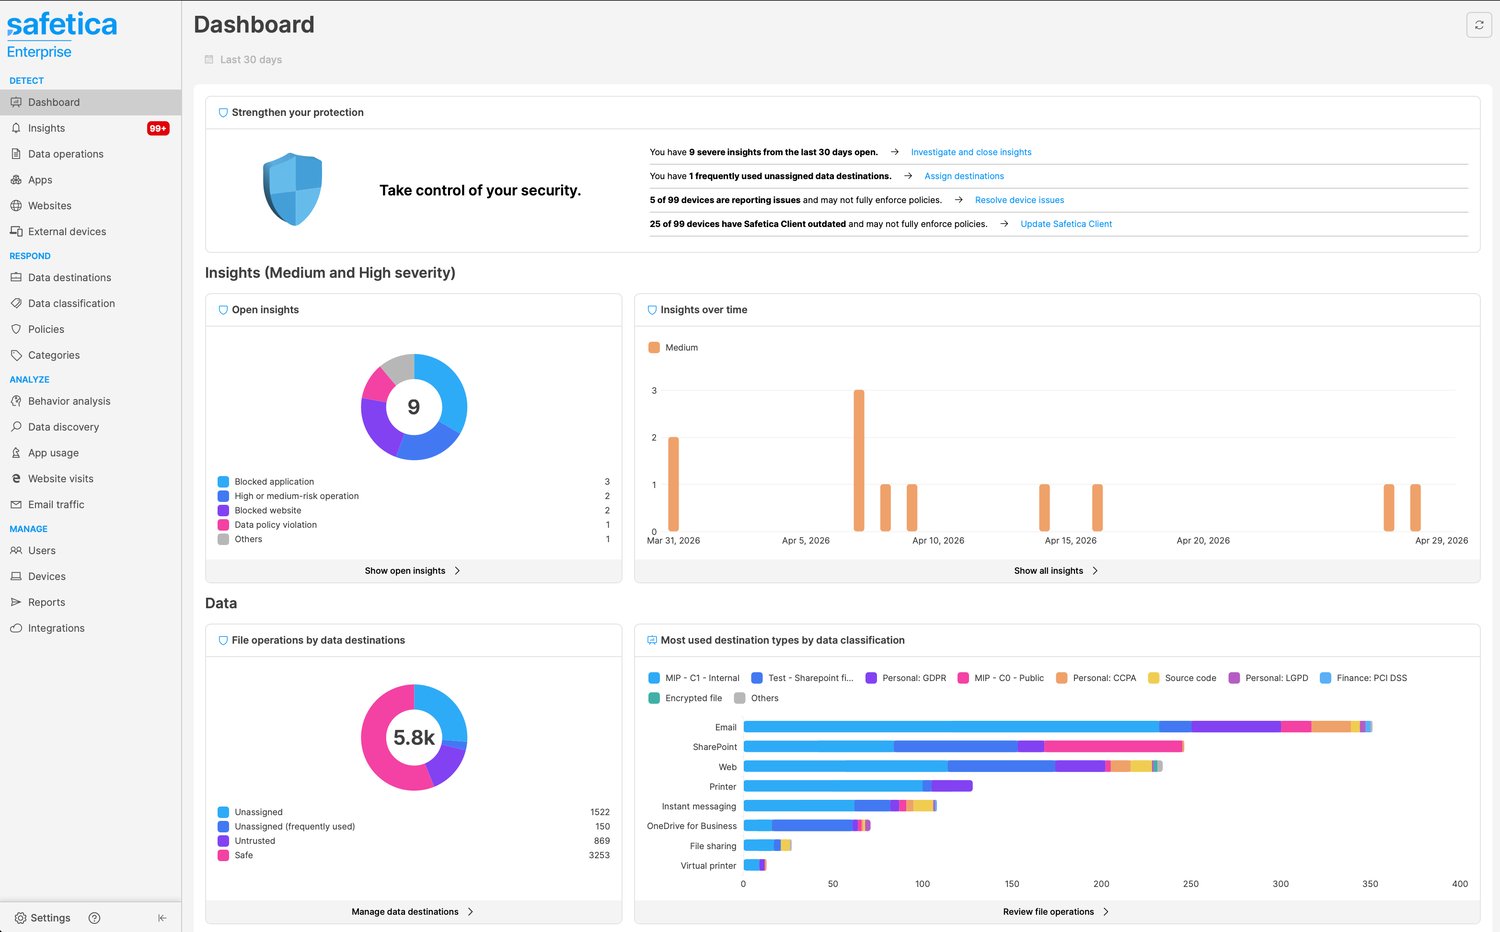Toggle Personal: GDPR legend swatch
The image size is (1500, 932).
(x=871, y=678)
